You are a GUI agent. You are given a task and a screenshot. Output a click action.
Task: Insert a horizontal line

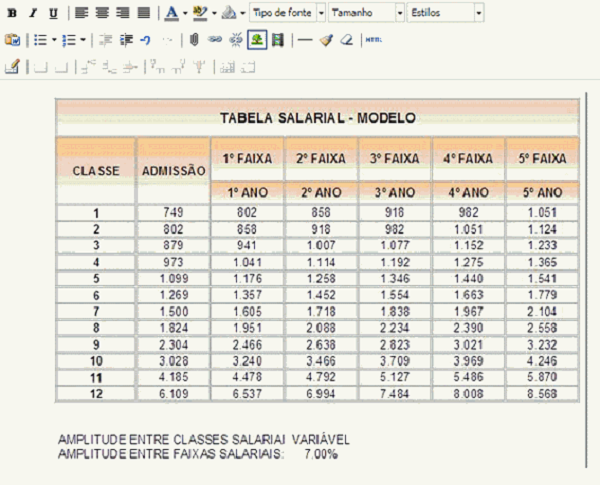[x=304, y=40]
